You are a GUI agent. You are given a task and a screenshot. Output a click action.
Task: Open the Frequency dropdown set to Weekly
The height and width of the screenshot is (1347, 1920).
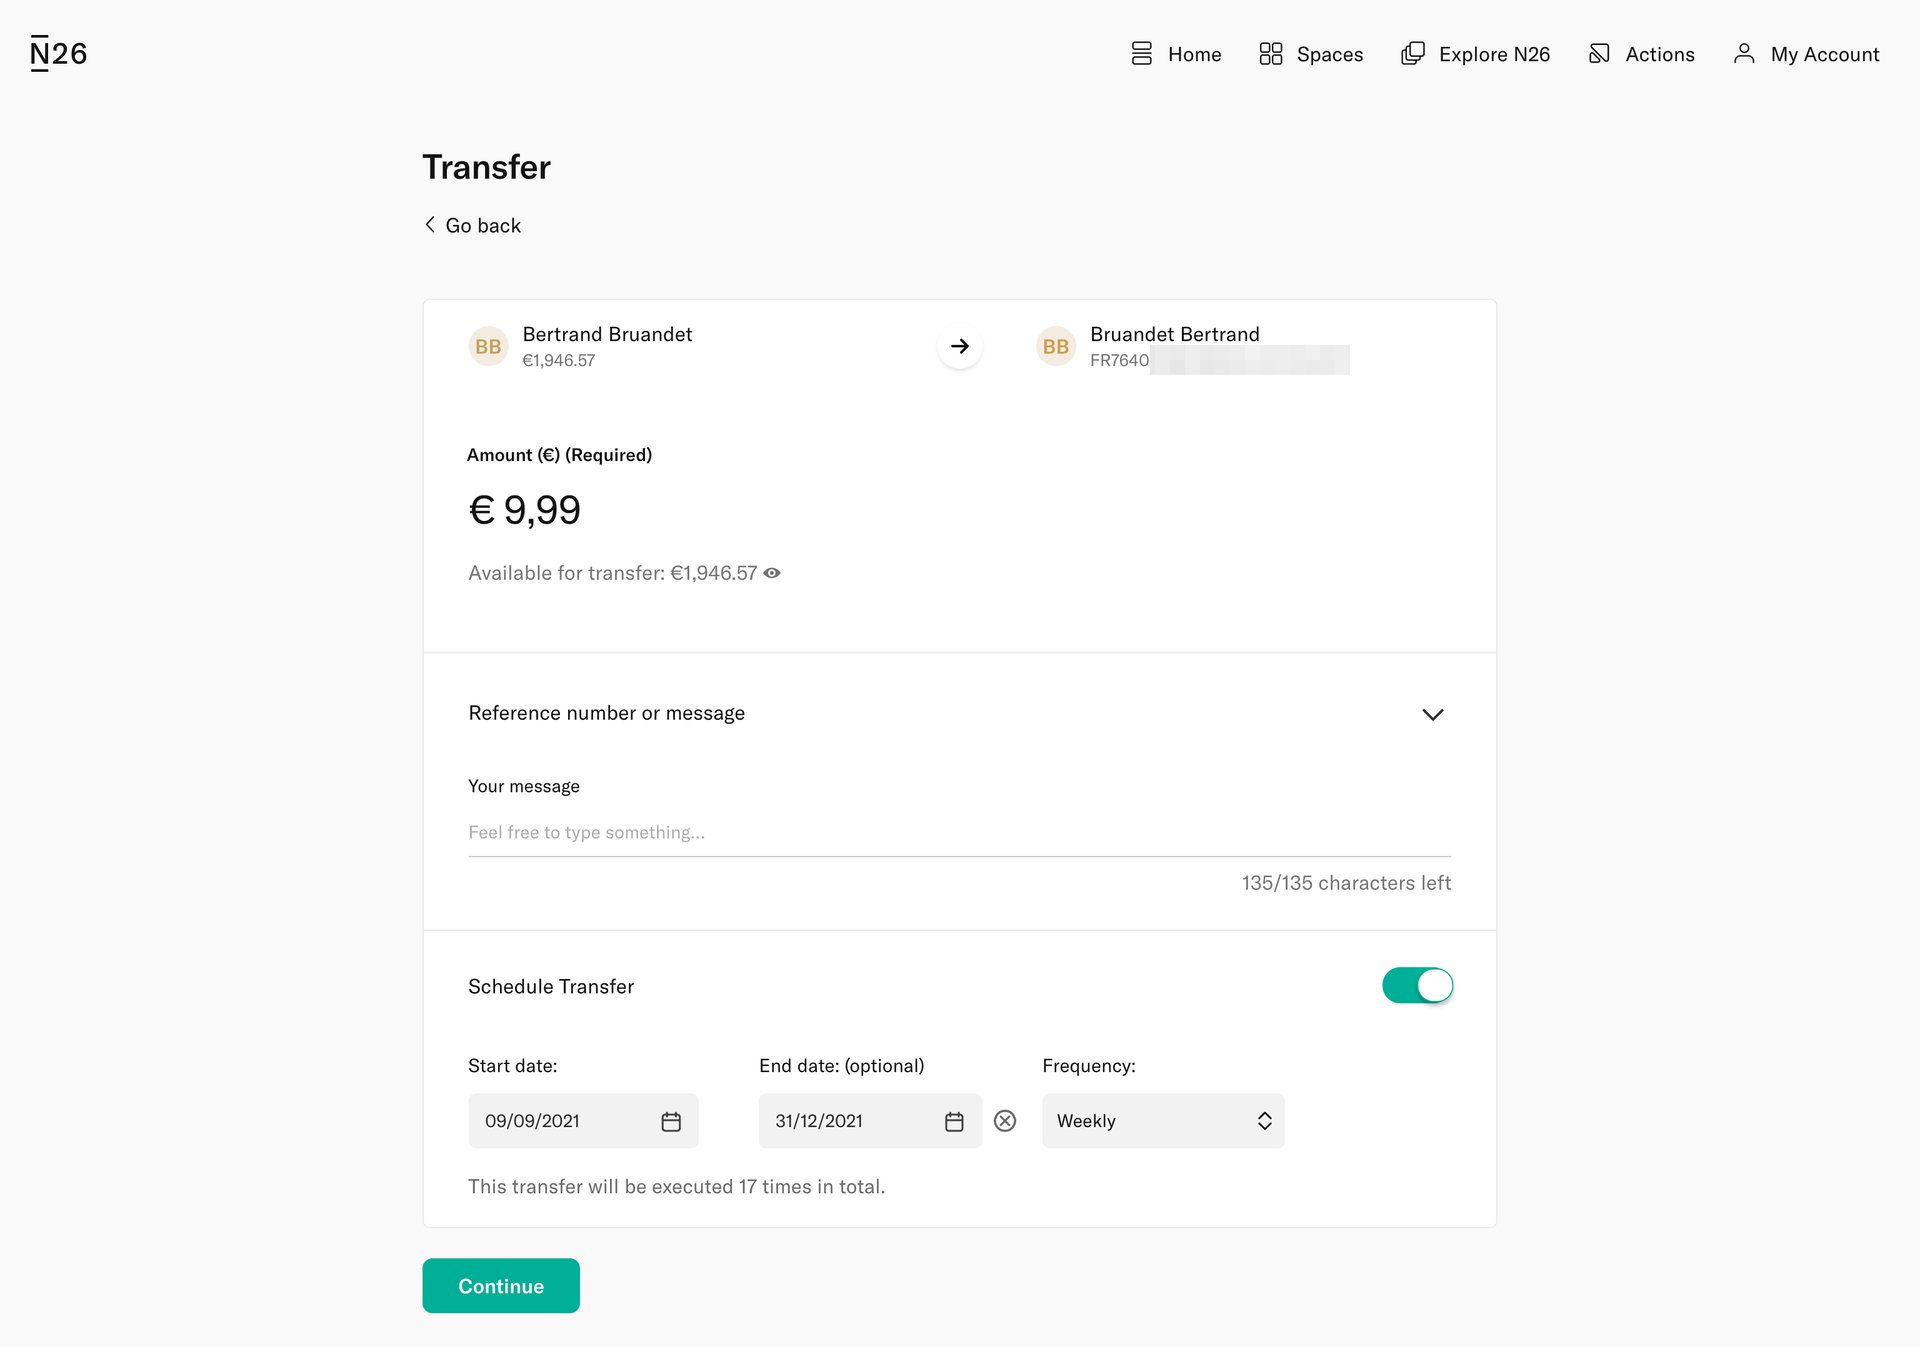pos(1162,1121)
